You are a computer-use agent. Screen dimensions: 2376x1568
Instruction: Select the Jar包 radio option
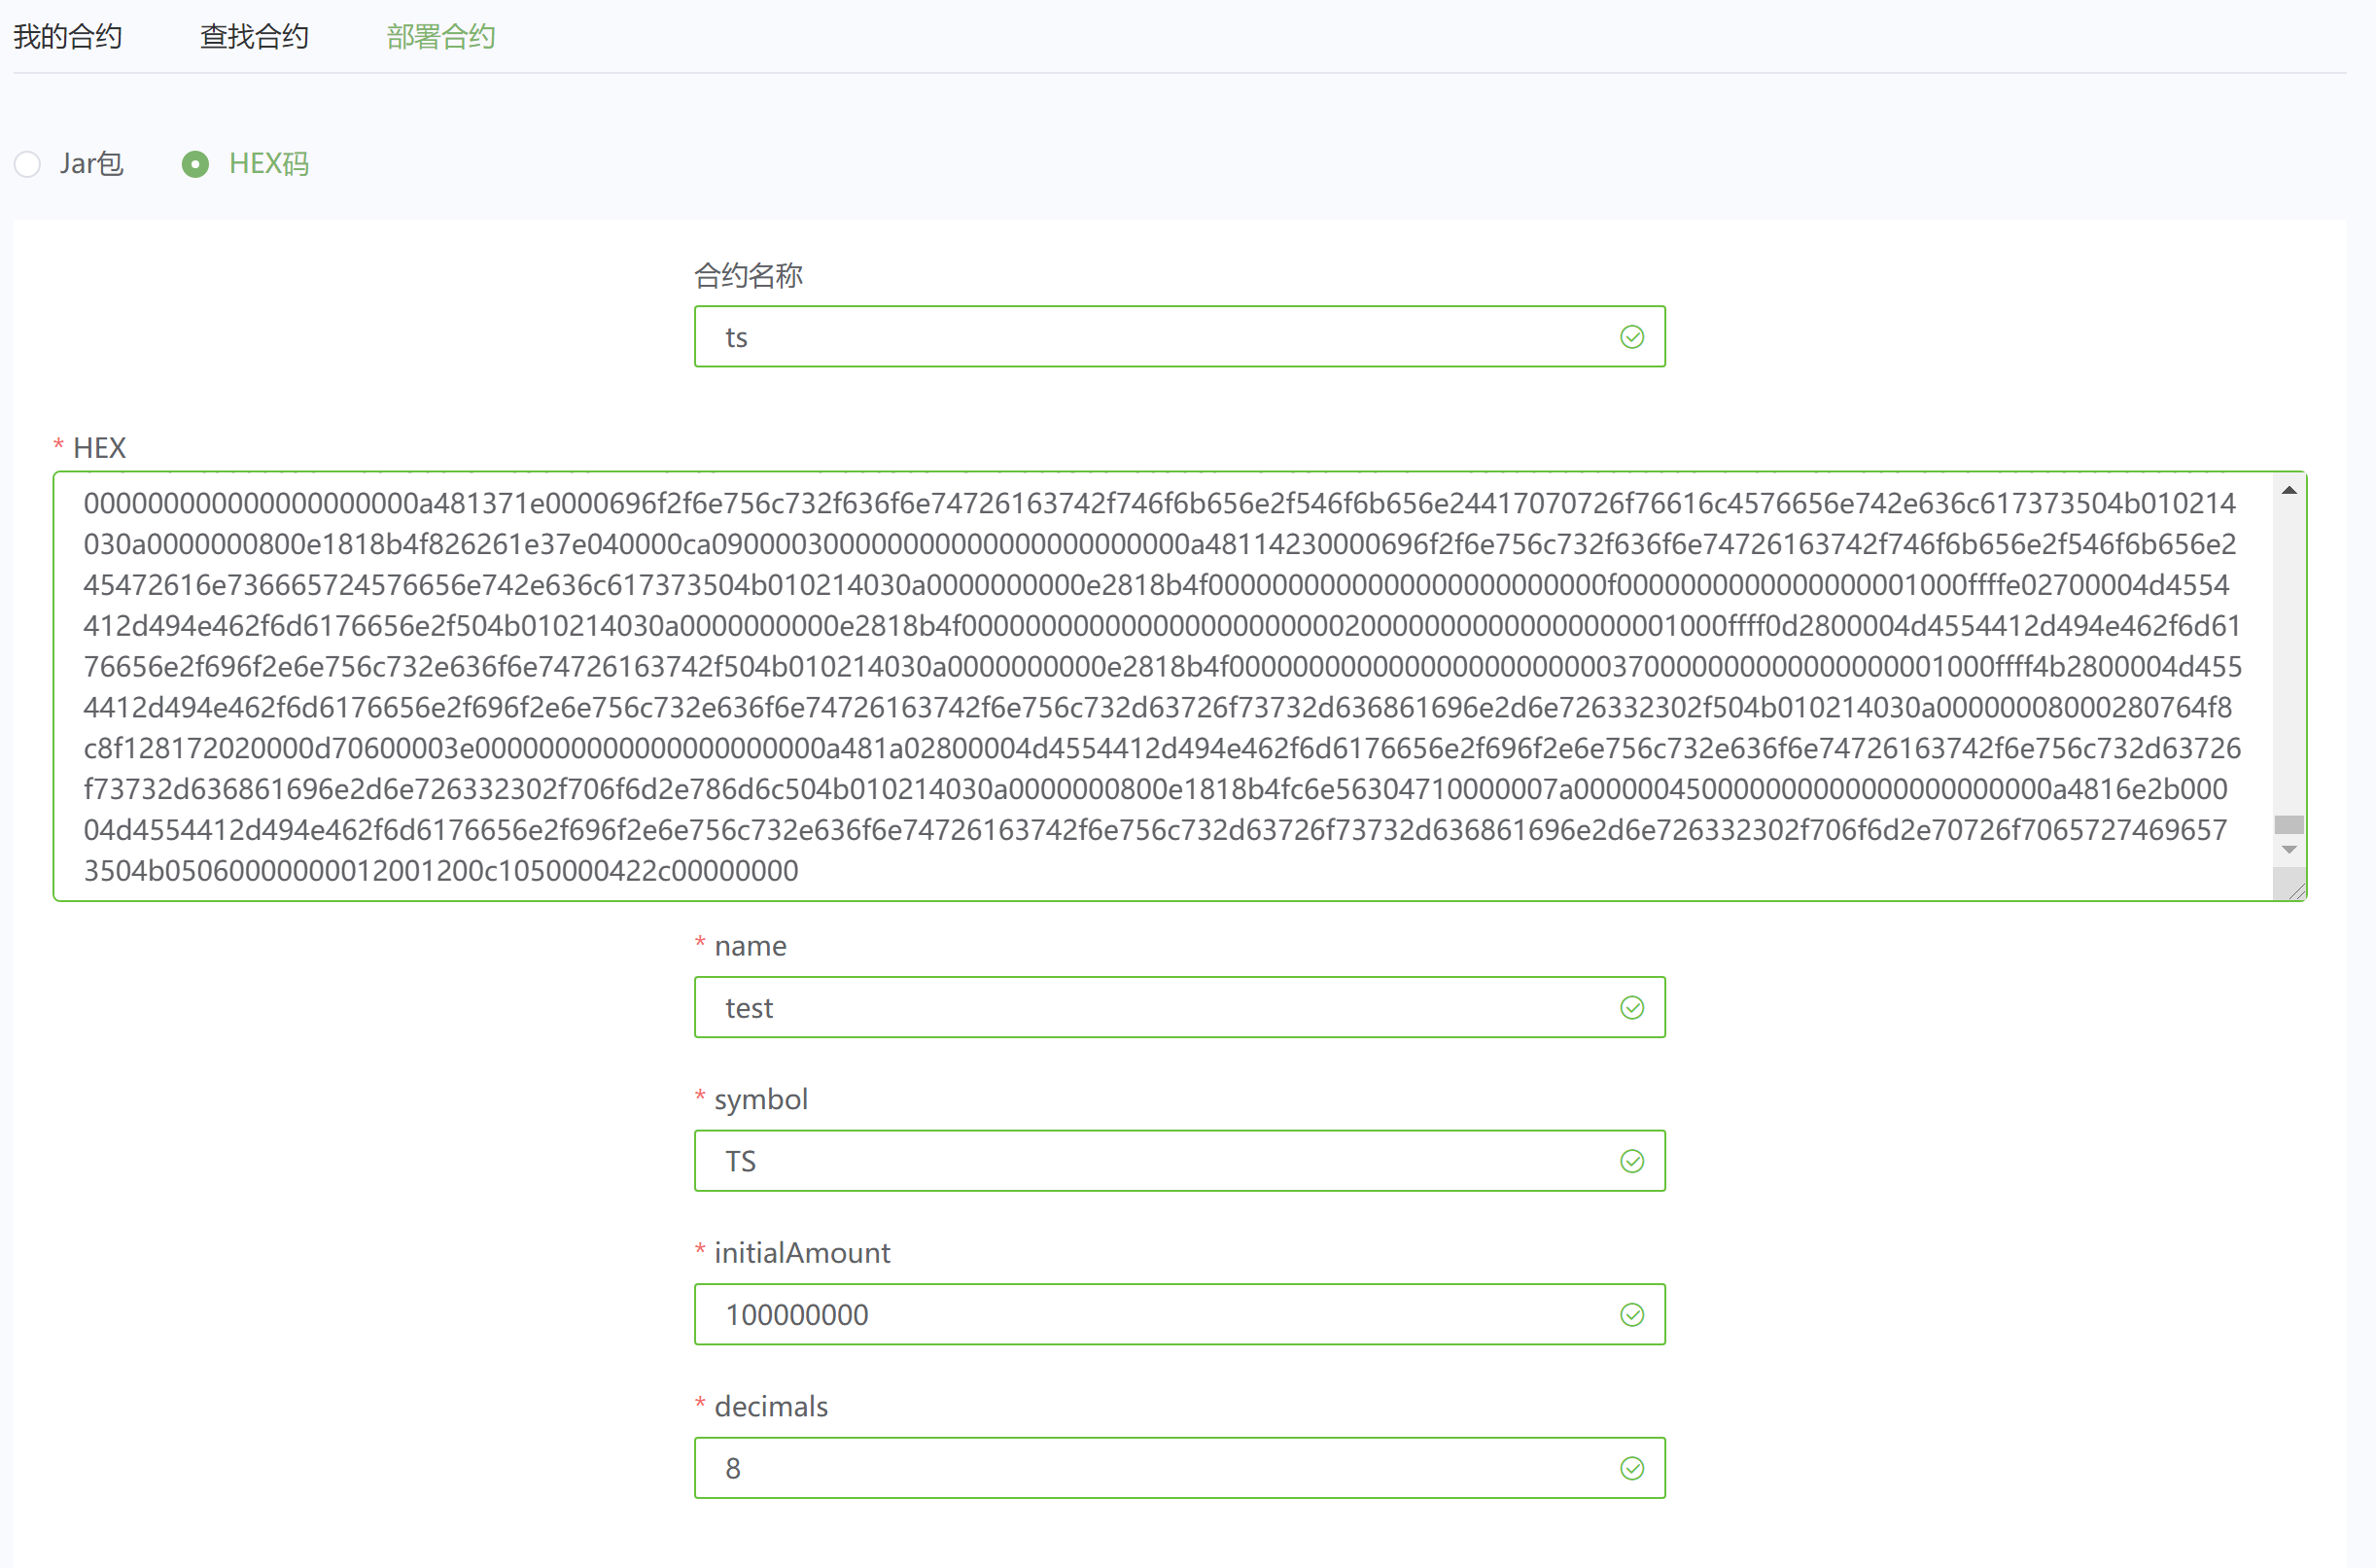[x=28, y=164]
